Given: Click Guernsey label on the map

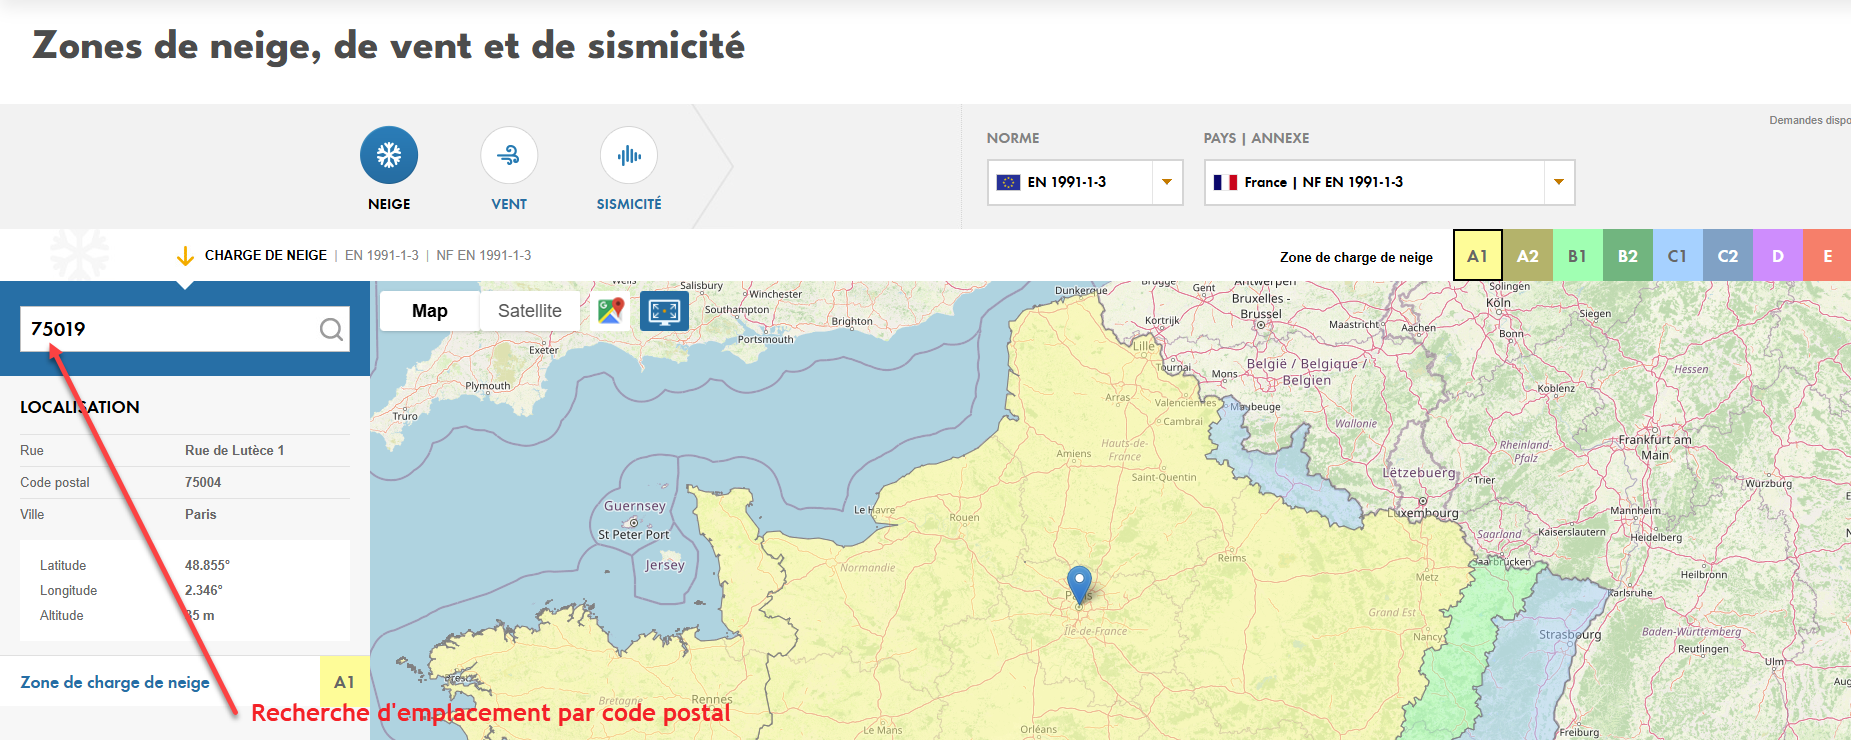Looking at the screenshot, I should pyautogui.click(x=635, y=506).
